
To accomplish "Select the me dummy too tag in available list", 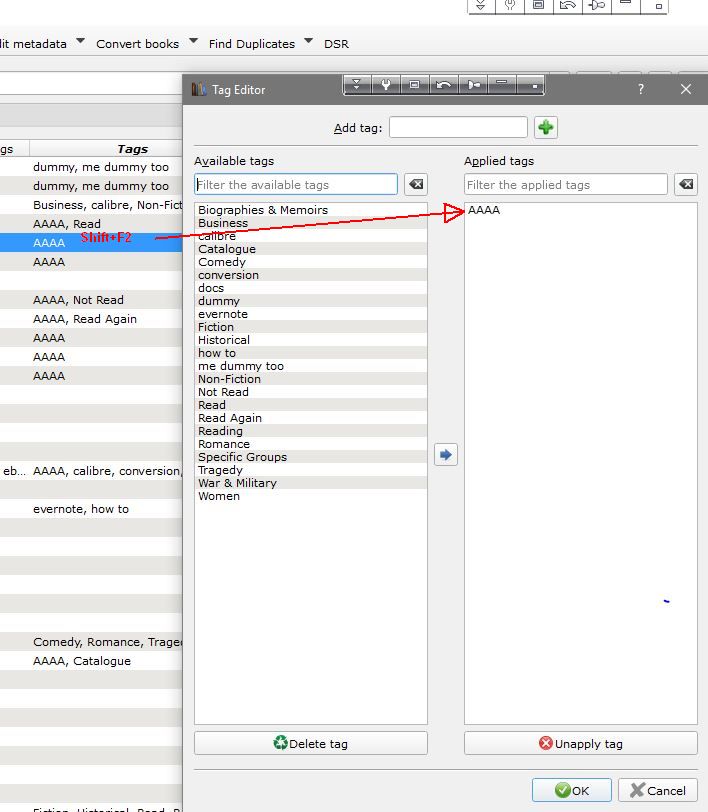I will pyautogui.click(x=311, y=366).
